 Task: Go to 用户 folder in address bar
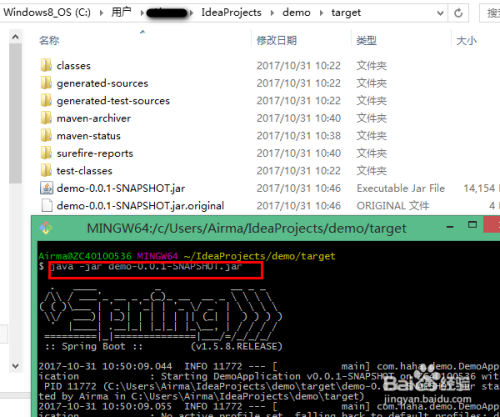121,13
